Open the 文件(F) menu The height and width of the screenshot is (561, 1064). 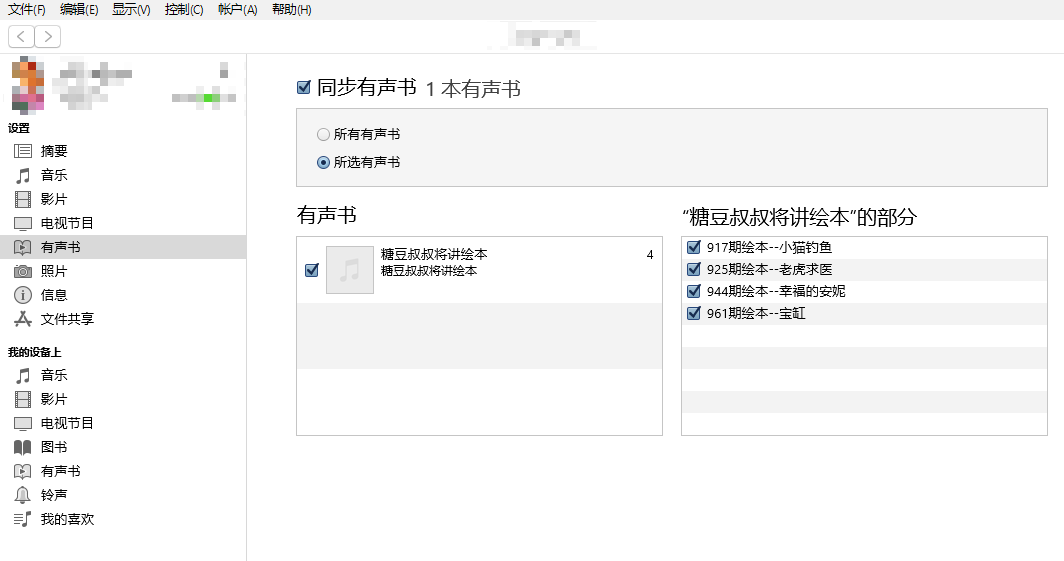[x=27, y=9]
